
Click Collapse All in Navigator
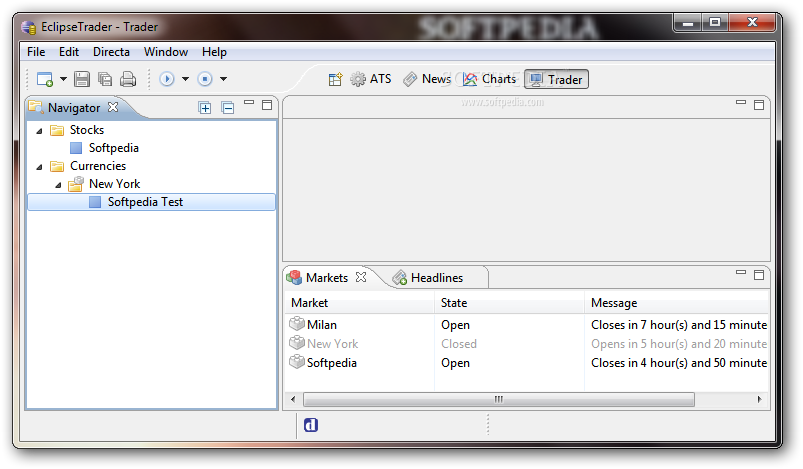click(228, 108)
